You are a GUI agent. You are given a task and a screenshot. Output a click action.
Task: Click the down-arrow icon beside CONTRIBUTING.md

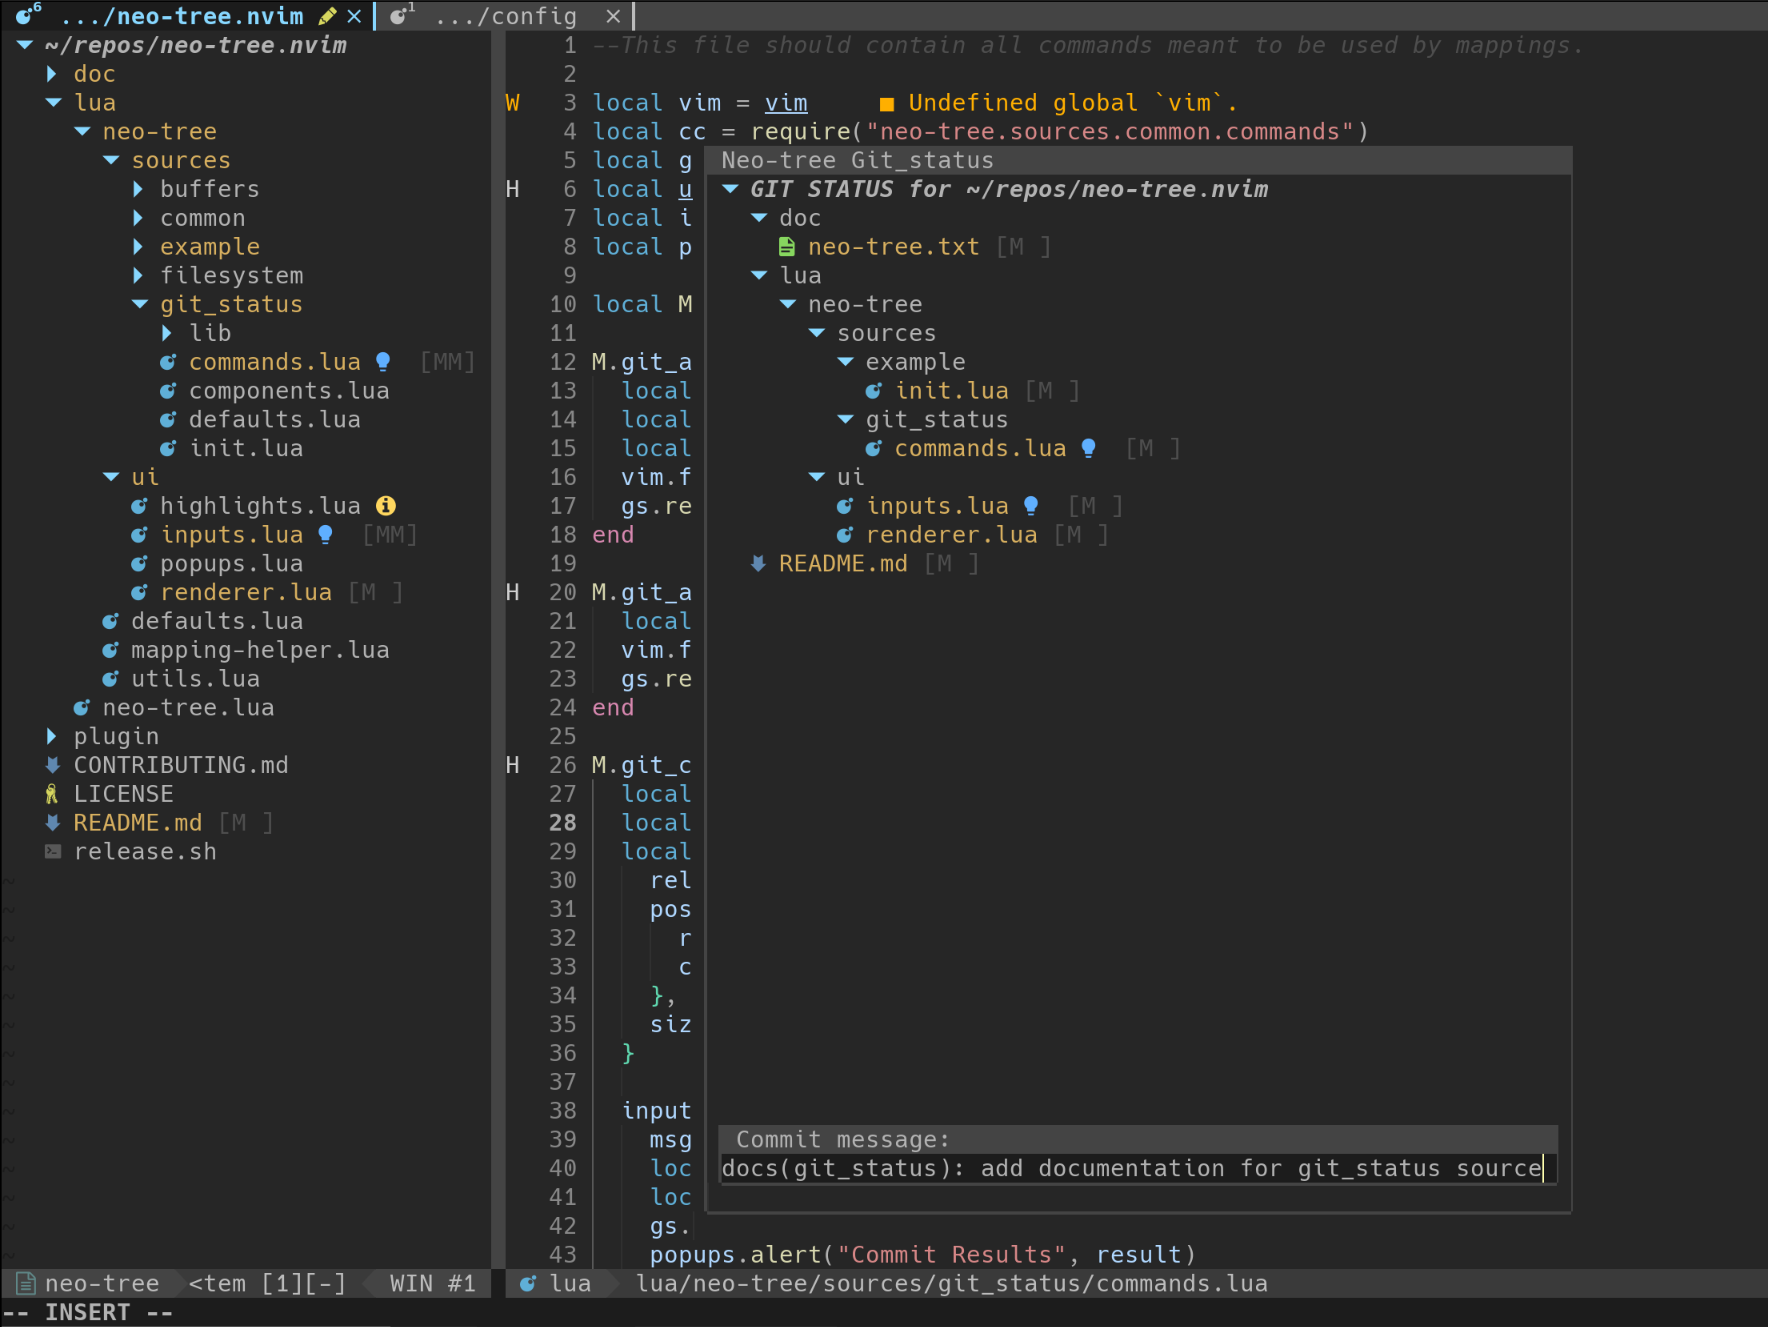tap(51, 765)
